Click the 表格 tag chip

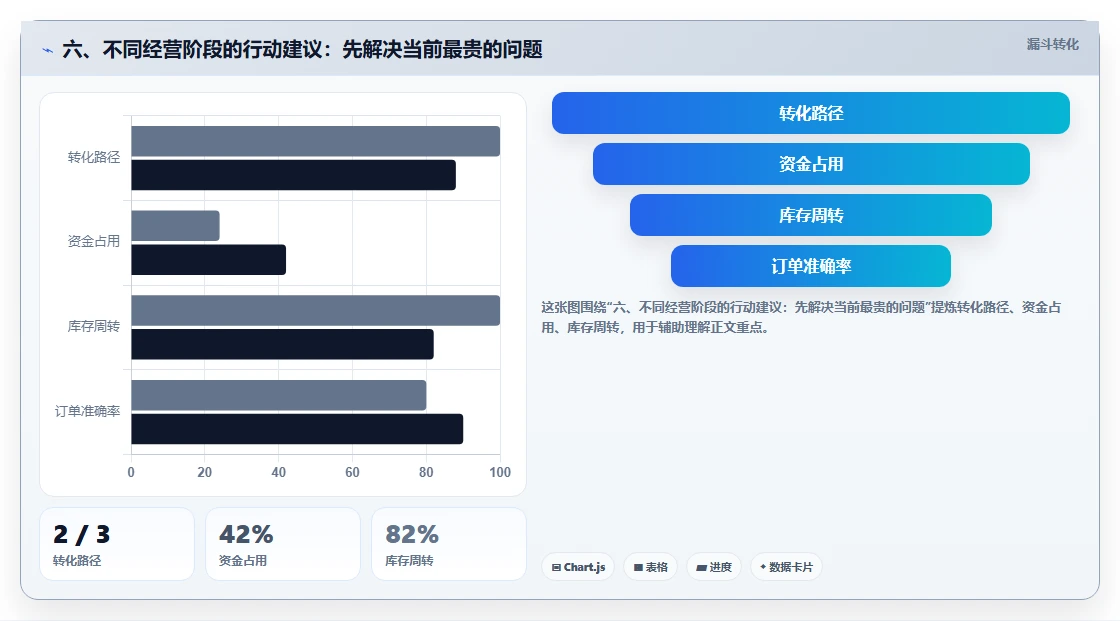(650, 567)
